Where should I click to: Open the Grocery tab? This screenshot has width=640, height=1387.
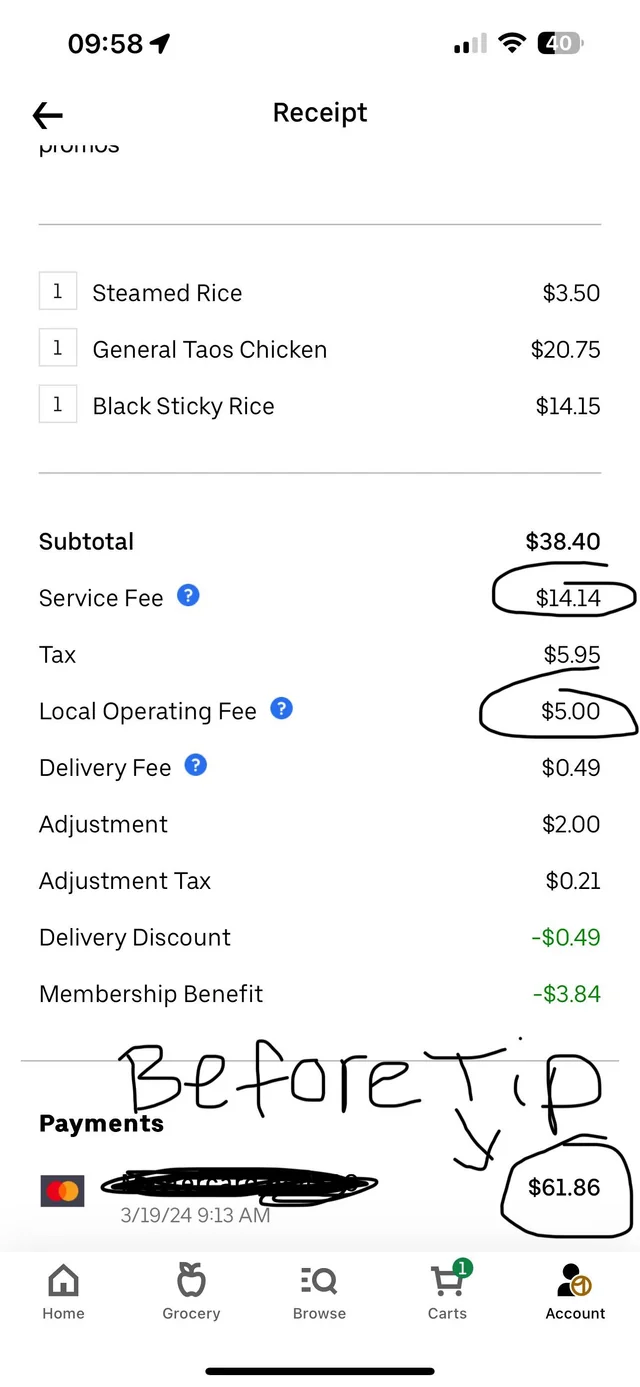point(191,1292)
